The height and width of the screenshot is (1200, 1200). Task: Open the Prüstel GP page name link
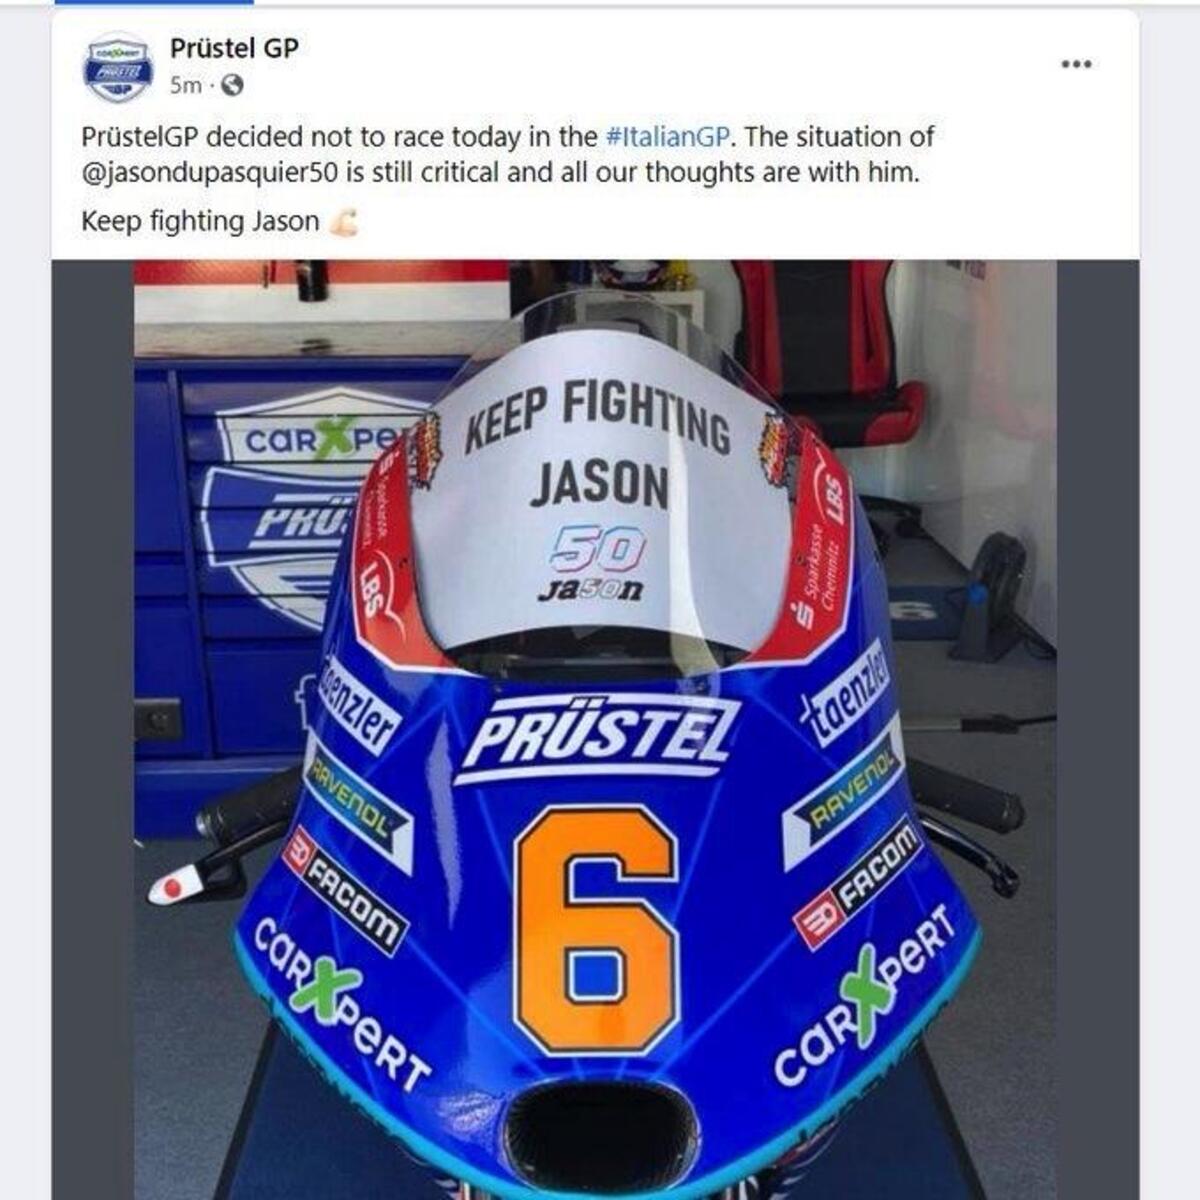234,47
